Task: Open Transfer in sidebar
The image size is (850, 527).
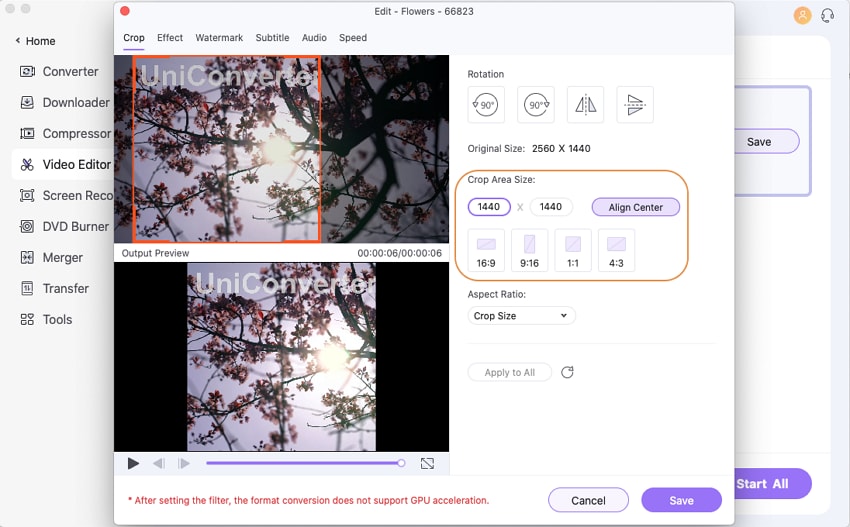Action: (x=54, y=288)
